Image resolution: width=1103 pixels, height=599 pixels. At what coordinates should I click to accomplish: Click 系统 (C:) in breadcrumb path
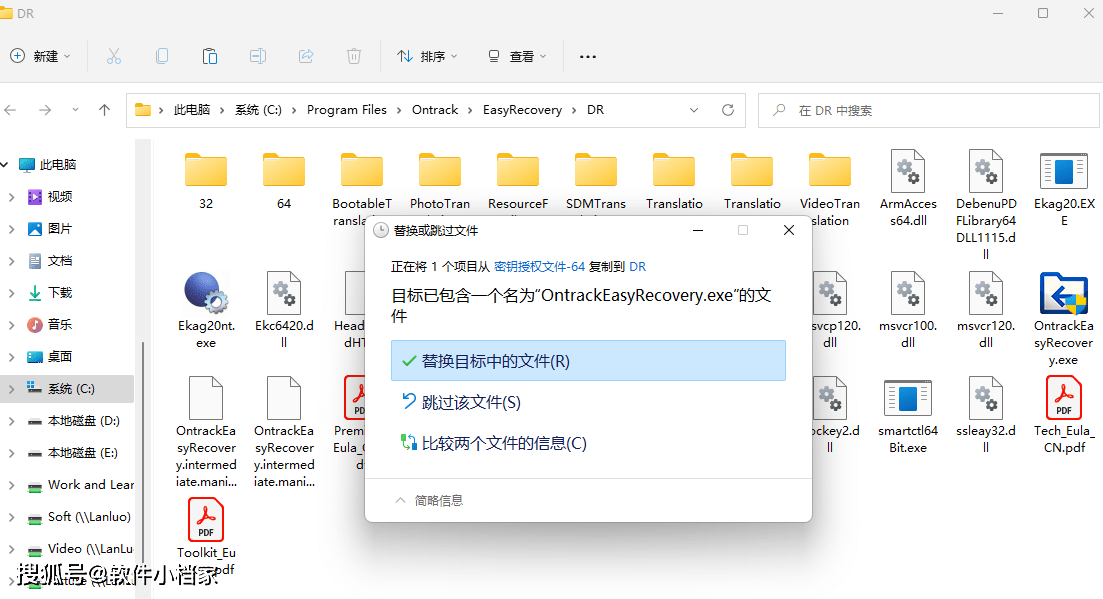(x=258, y=110)
